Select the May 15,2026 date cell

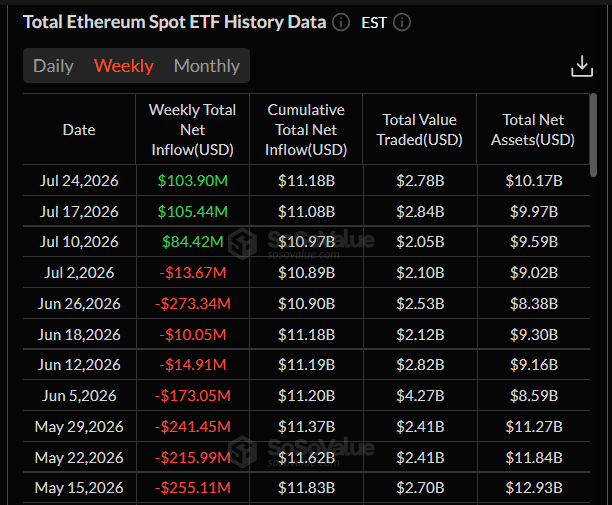(x=79, y=487)
